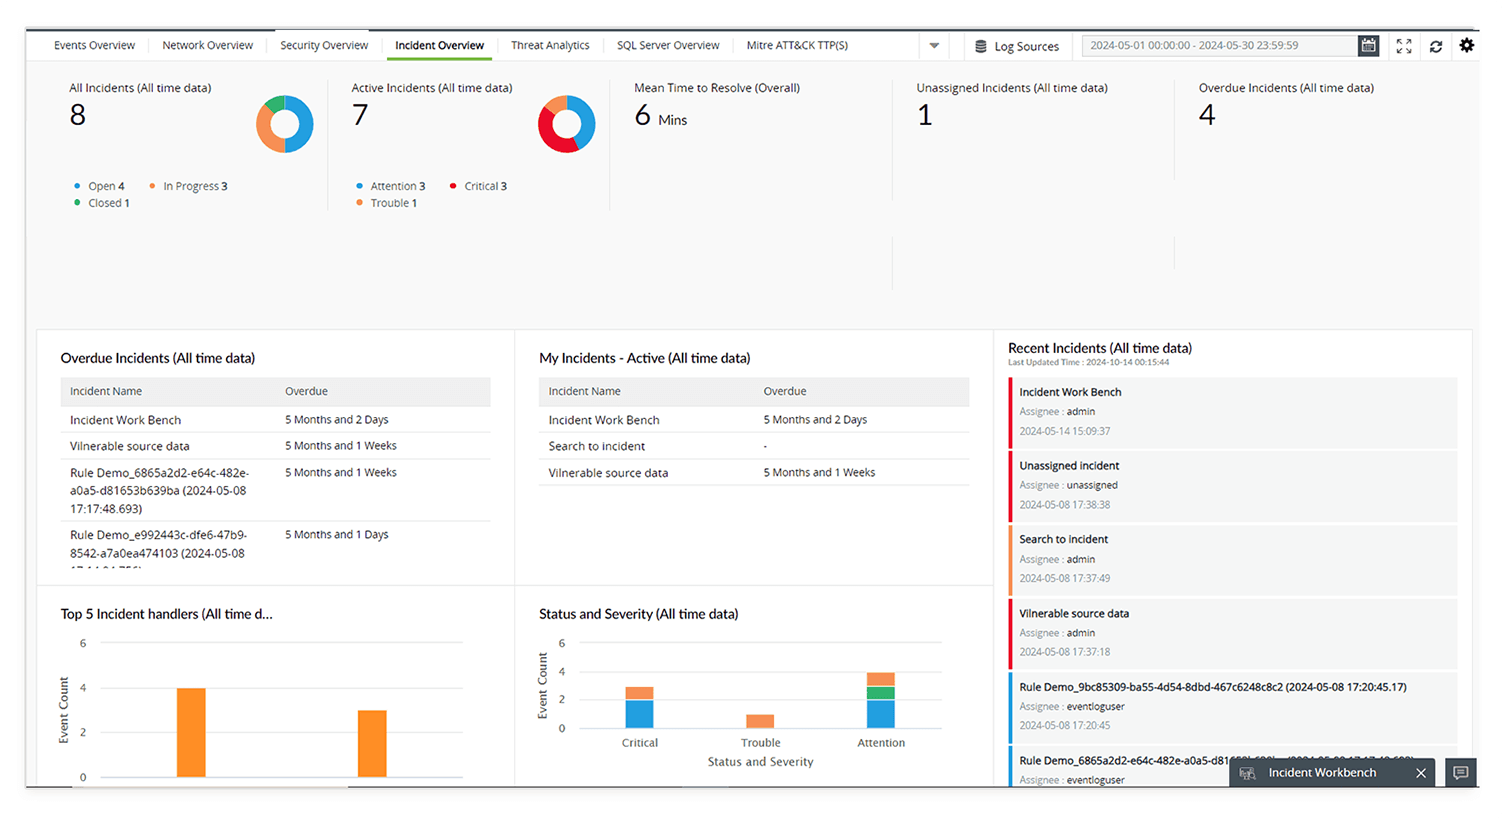Click the Active Incidents donut chart
The height and width of the screenshot is (820, 1503).
click(567, 124)
